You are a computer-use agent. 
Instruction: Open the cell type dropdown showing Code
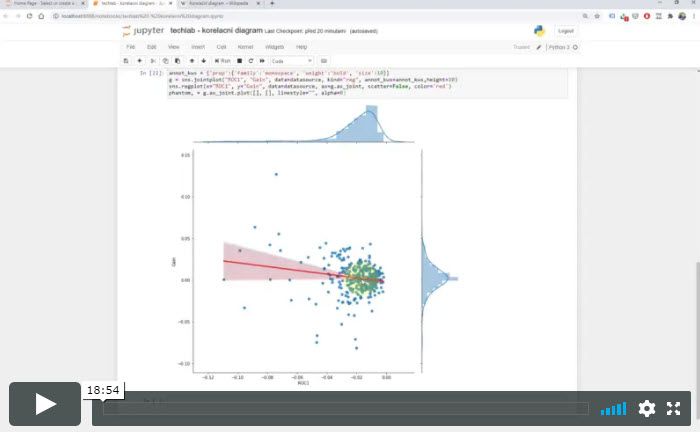coord(292,61)
